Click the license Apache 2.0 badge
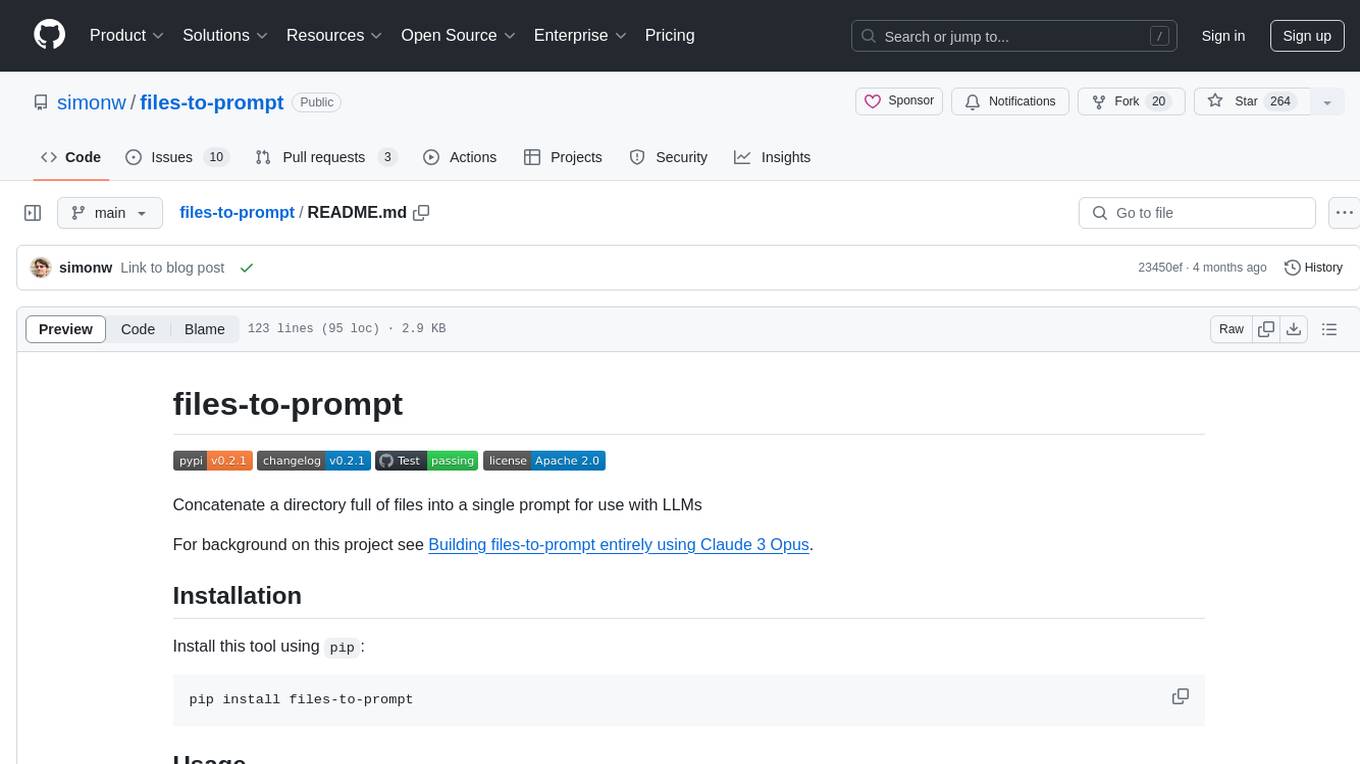1360x764 pixels. (544, 460)
